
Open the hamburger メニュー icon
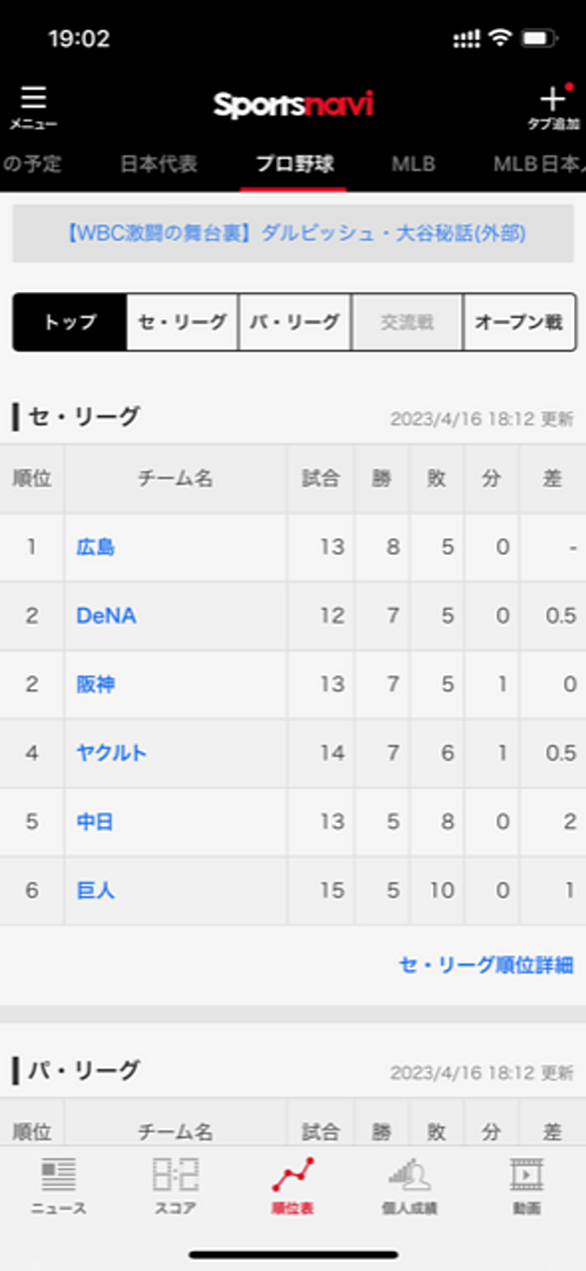point(33,98)
